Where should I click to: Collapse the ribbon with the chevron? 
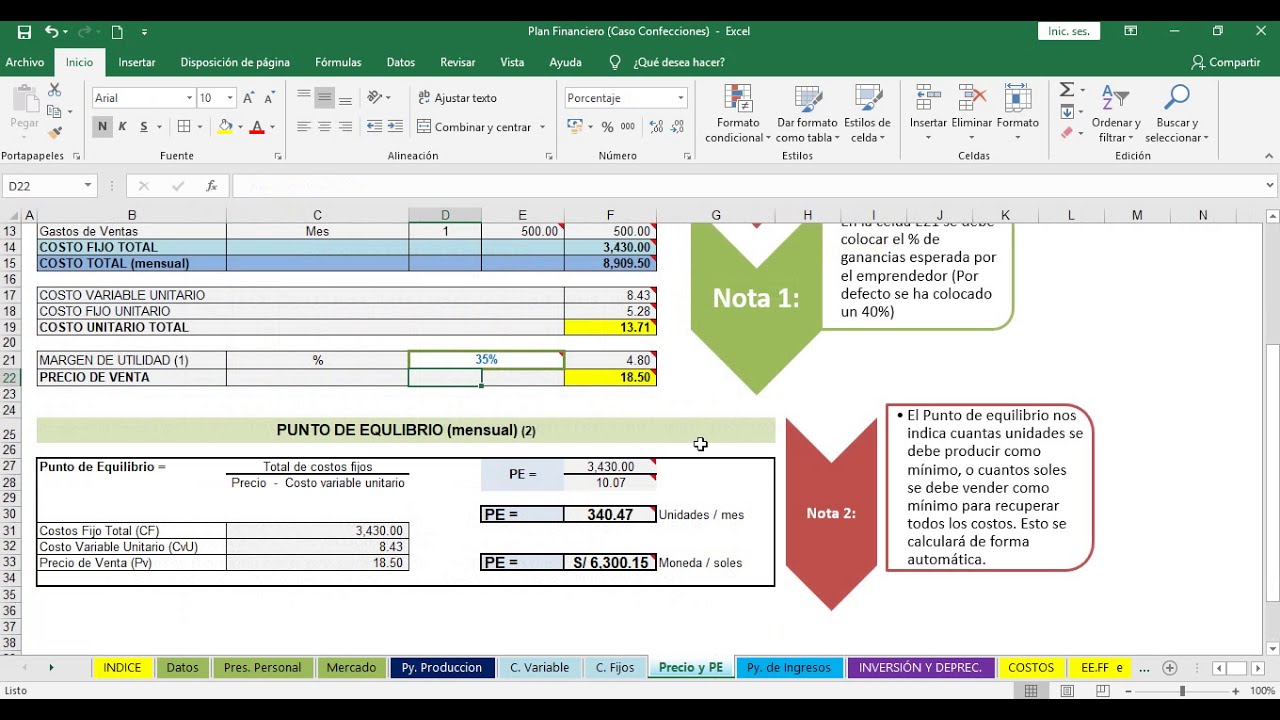pos(1269,156)
